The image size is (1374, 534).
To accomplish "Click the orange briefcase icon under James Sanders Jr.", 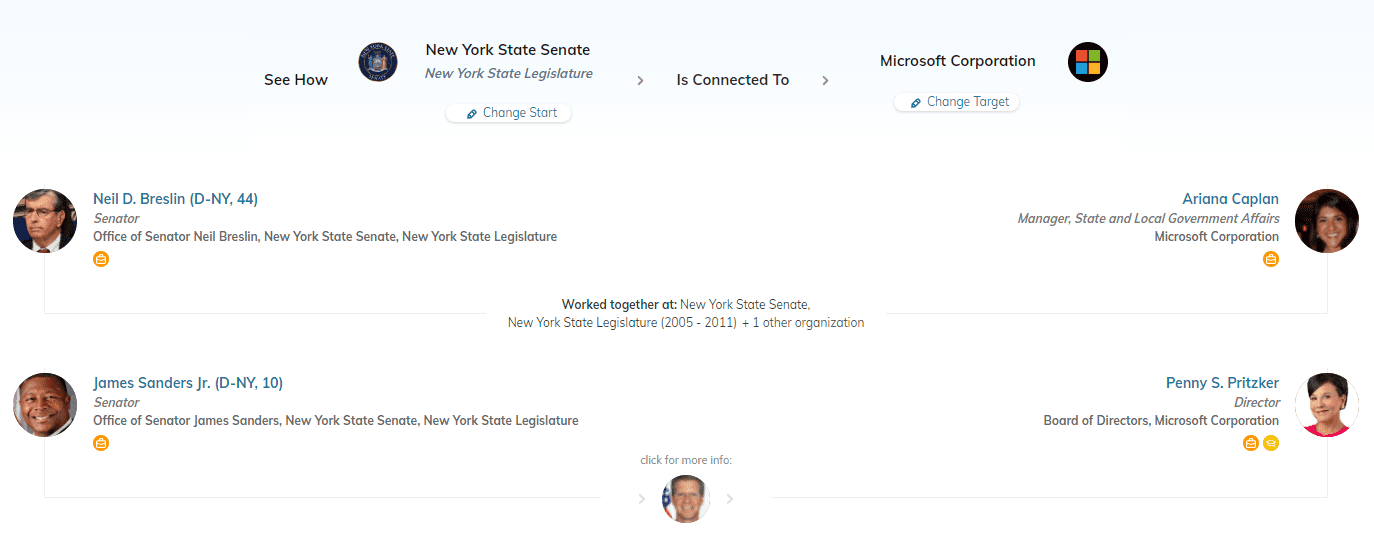I will [101, 443].
